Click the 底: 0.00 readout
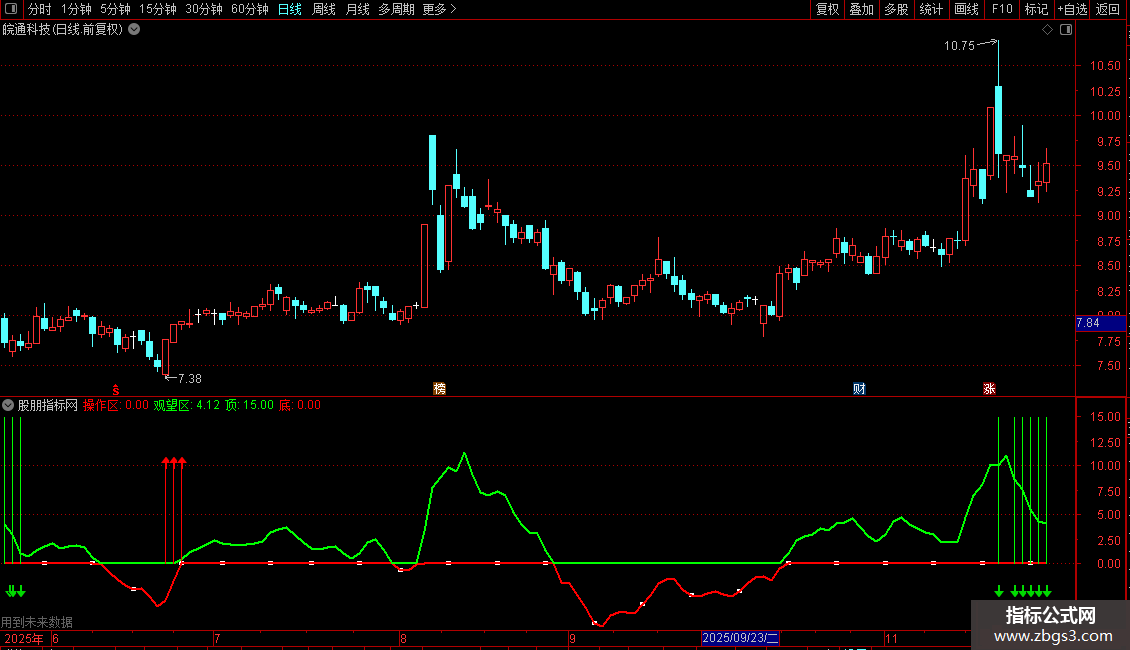1130x650 pixels. click(300, 405)
